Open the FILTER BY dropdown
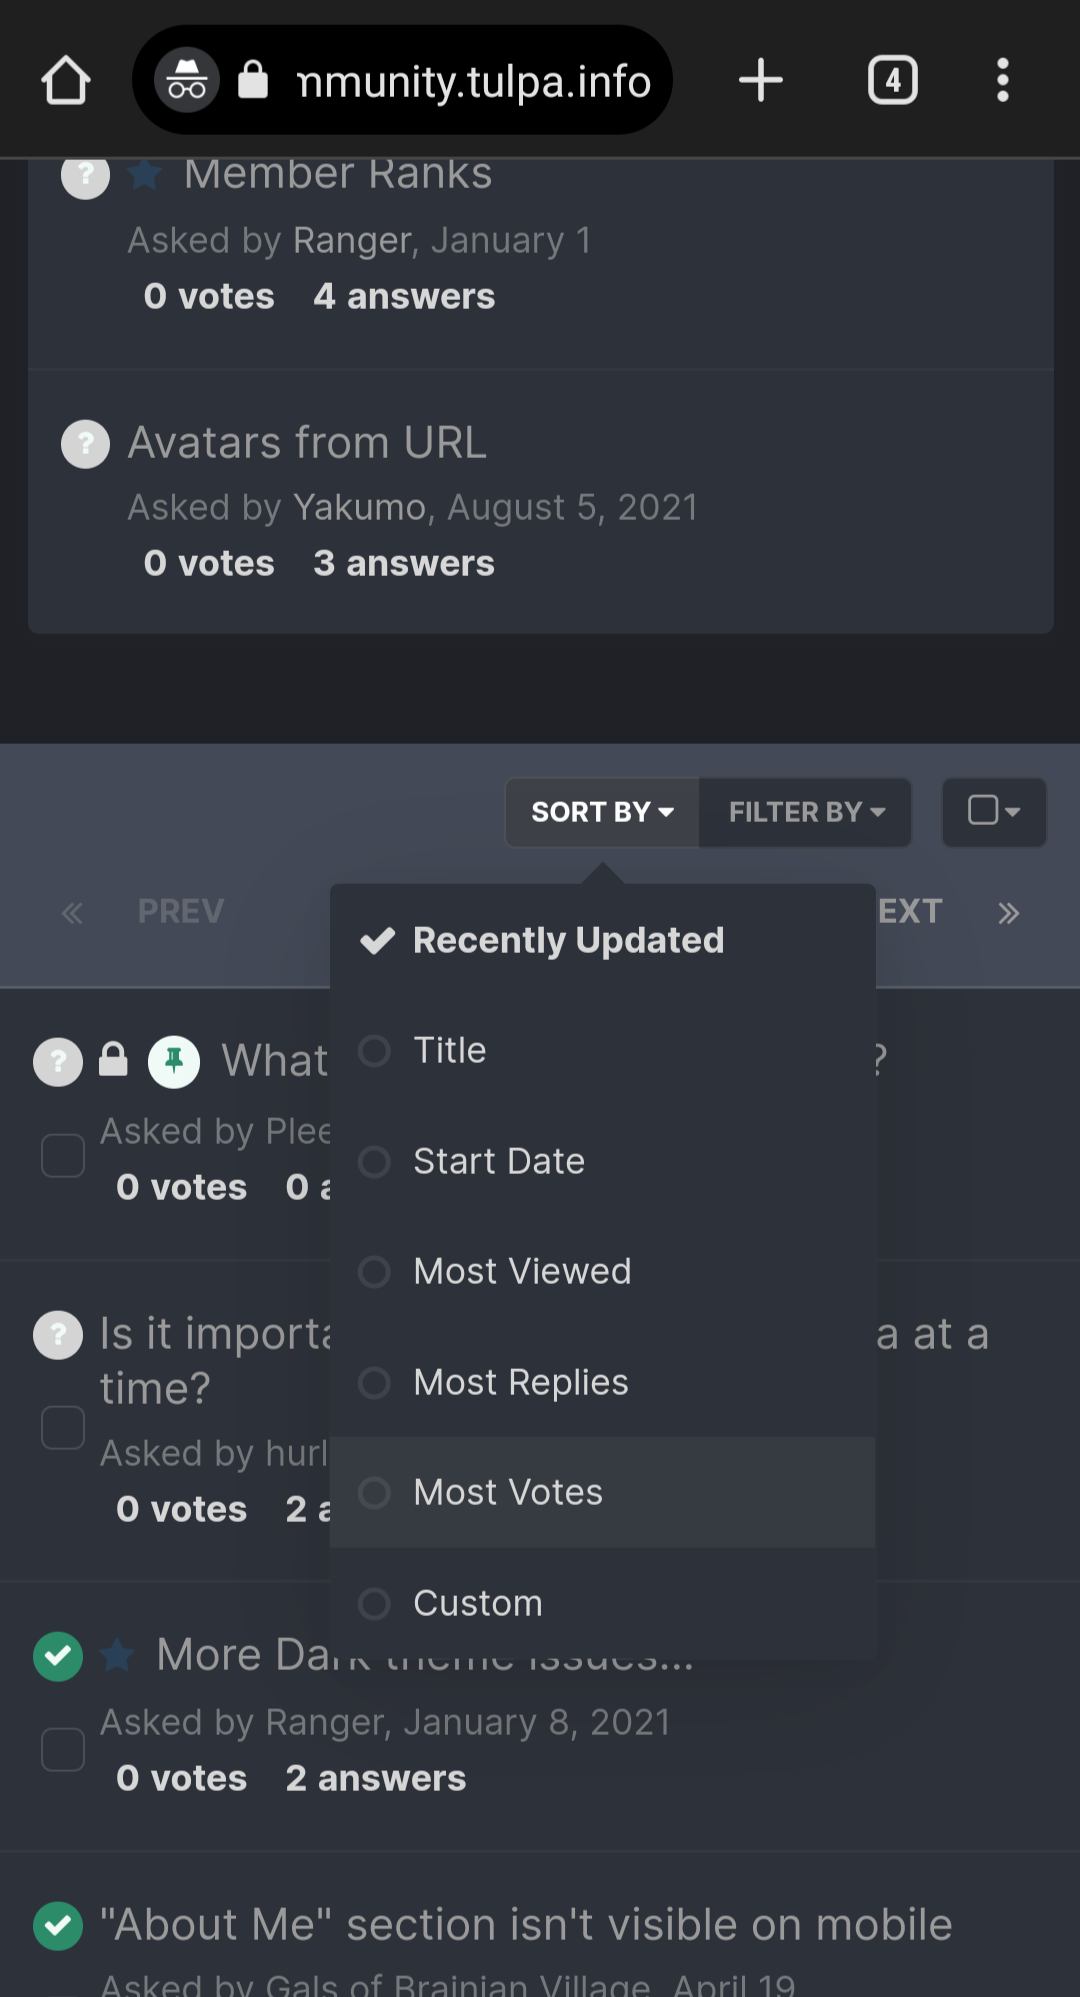The width and height of the screenshot is (1080, 1997). 806,812
